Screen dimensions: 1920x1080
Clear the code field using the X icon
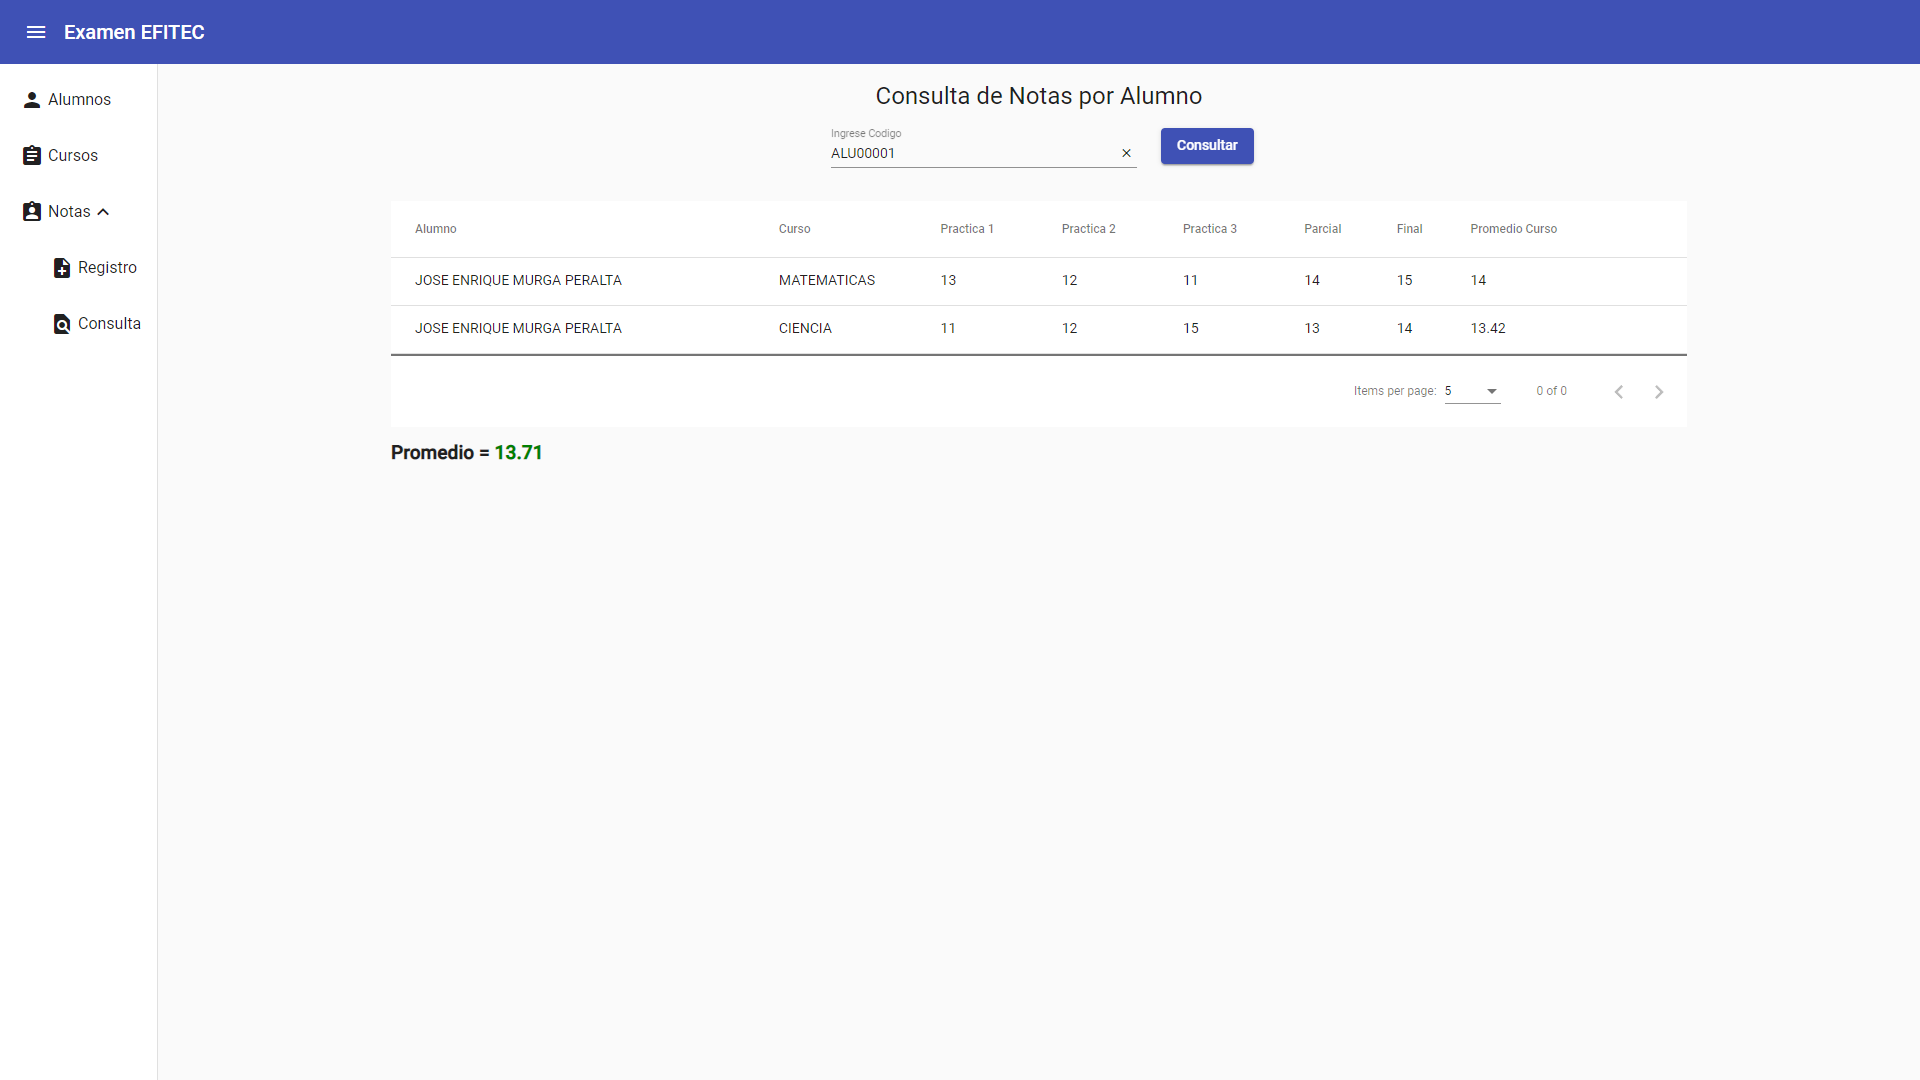click(x=1126, y=153)
